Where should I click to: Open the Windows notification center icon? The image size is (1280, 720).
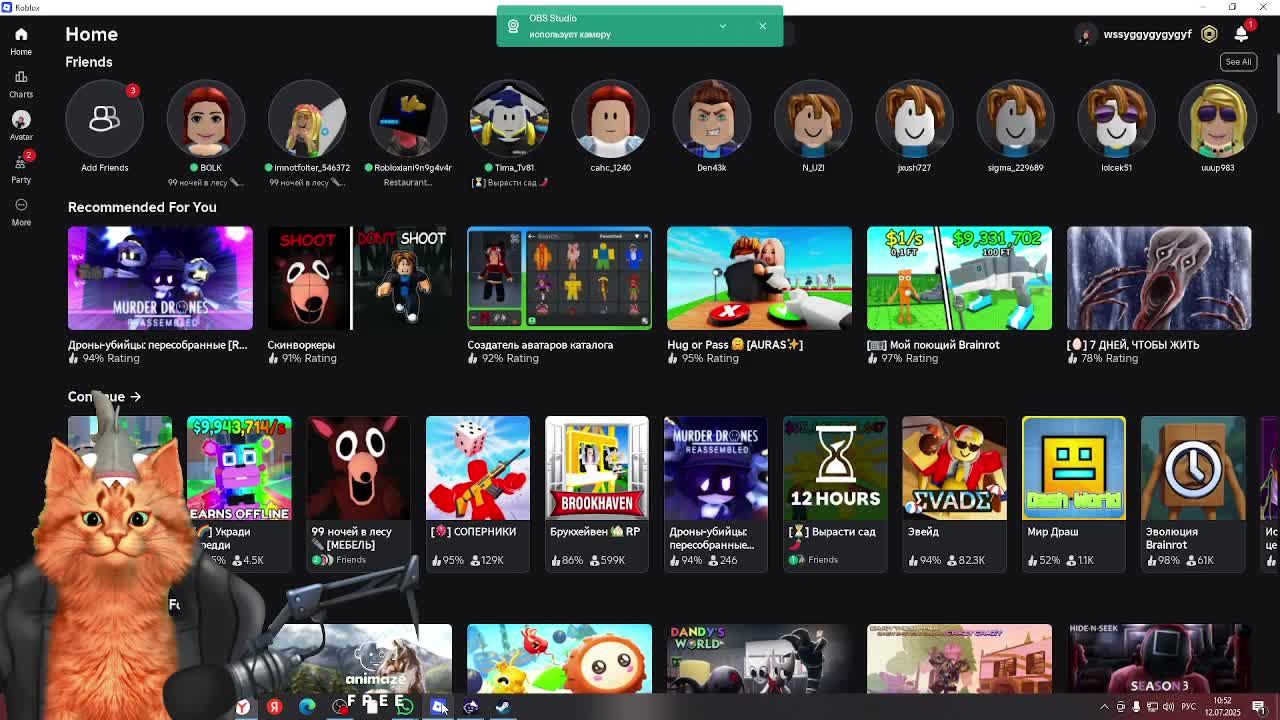coord(1259,707)
